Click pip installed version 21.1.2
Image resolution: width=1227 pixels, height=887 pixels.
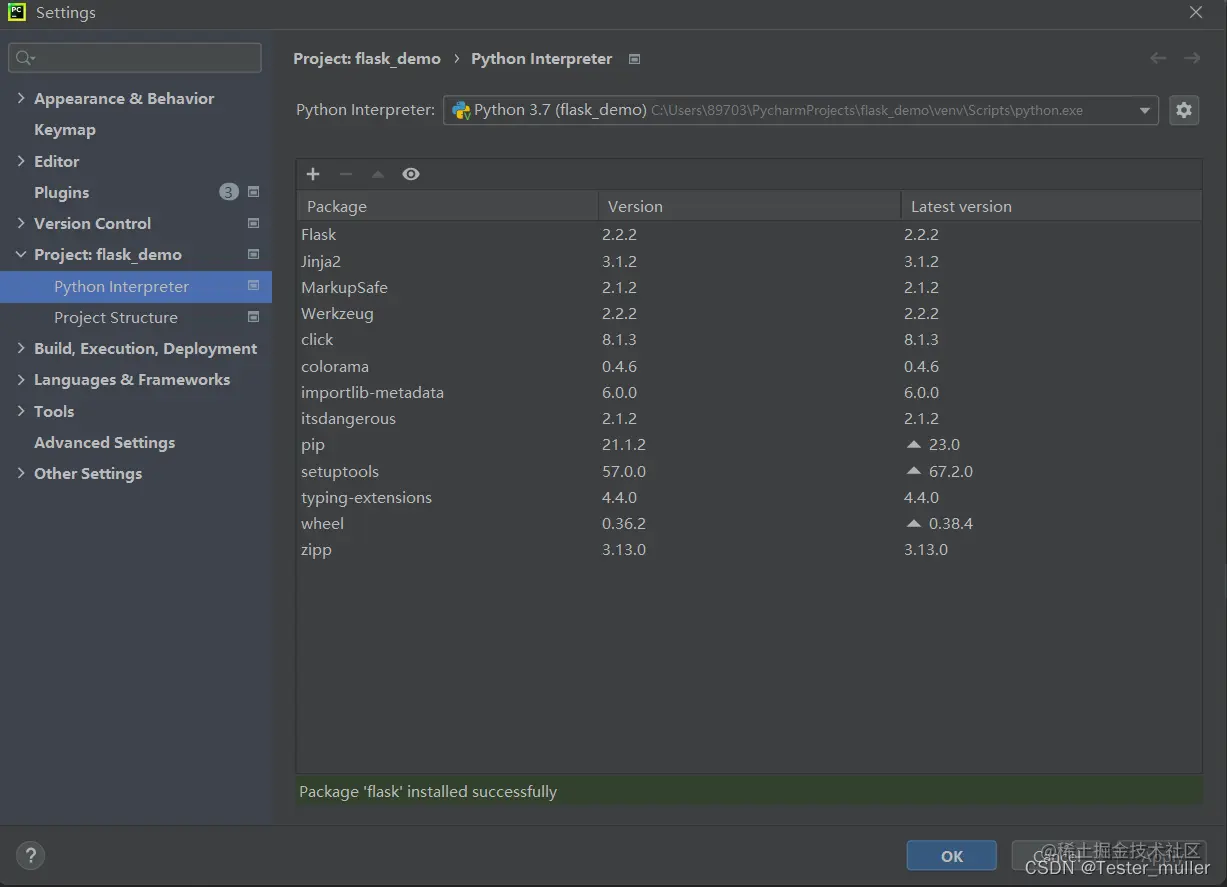tap(624, 445)
